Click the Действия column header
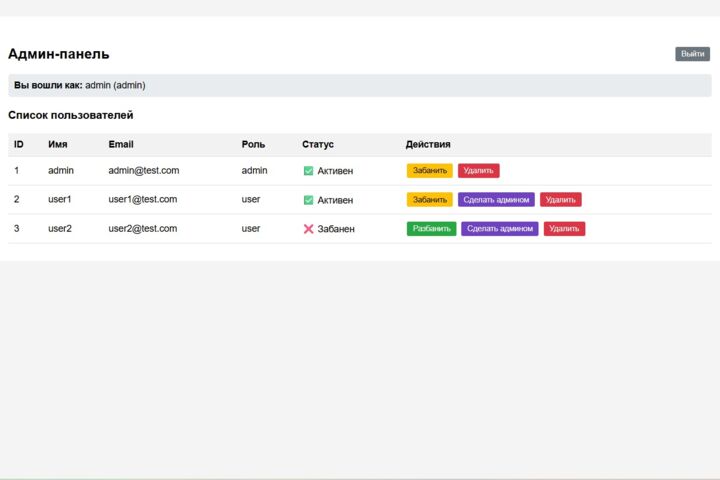720x480 pixels. 428,144
